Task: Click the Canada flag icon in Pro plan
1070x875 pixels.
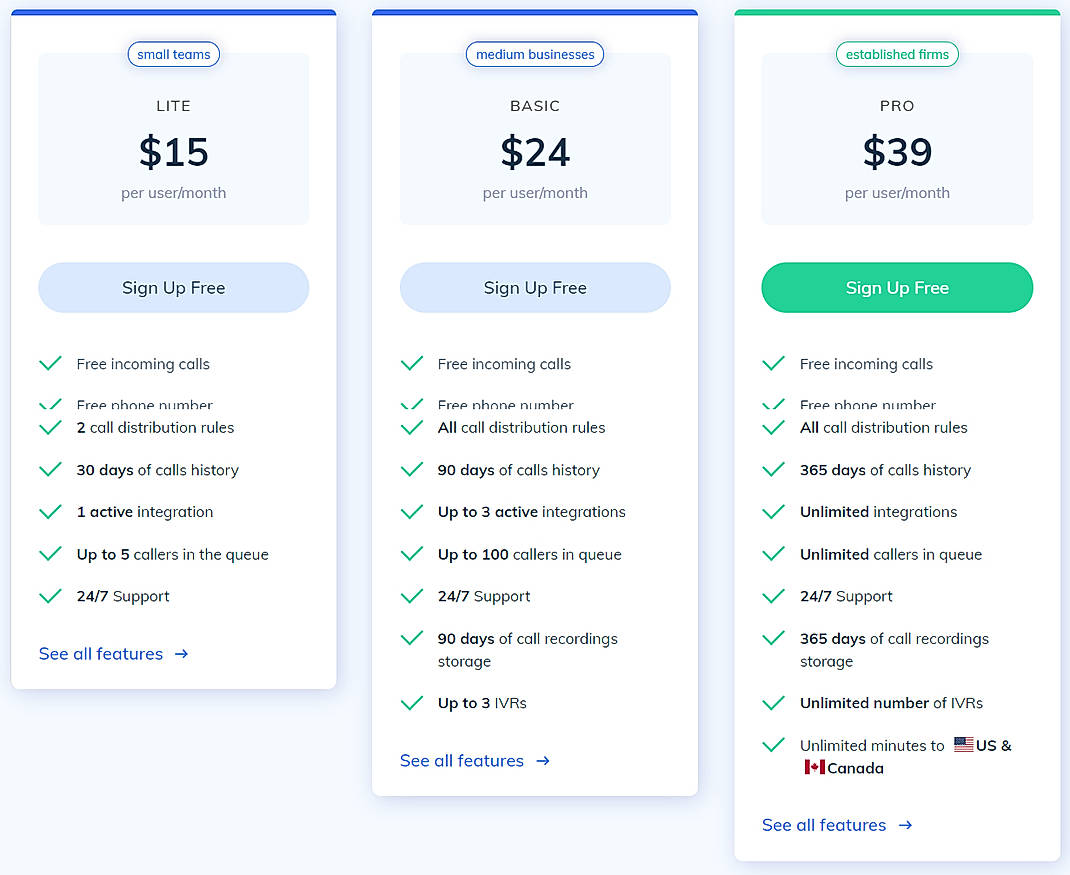Action: [x=814, y=768]
